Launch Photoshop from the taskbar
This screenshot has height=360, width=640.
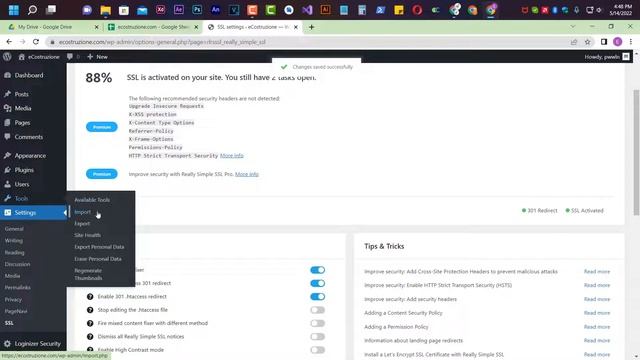[197, 9]
